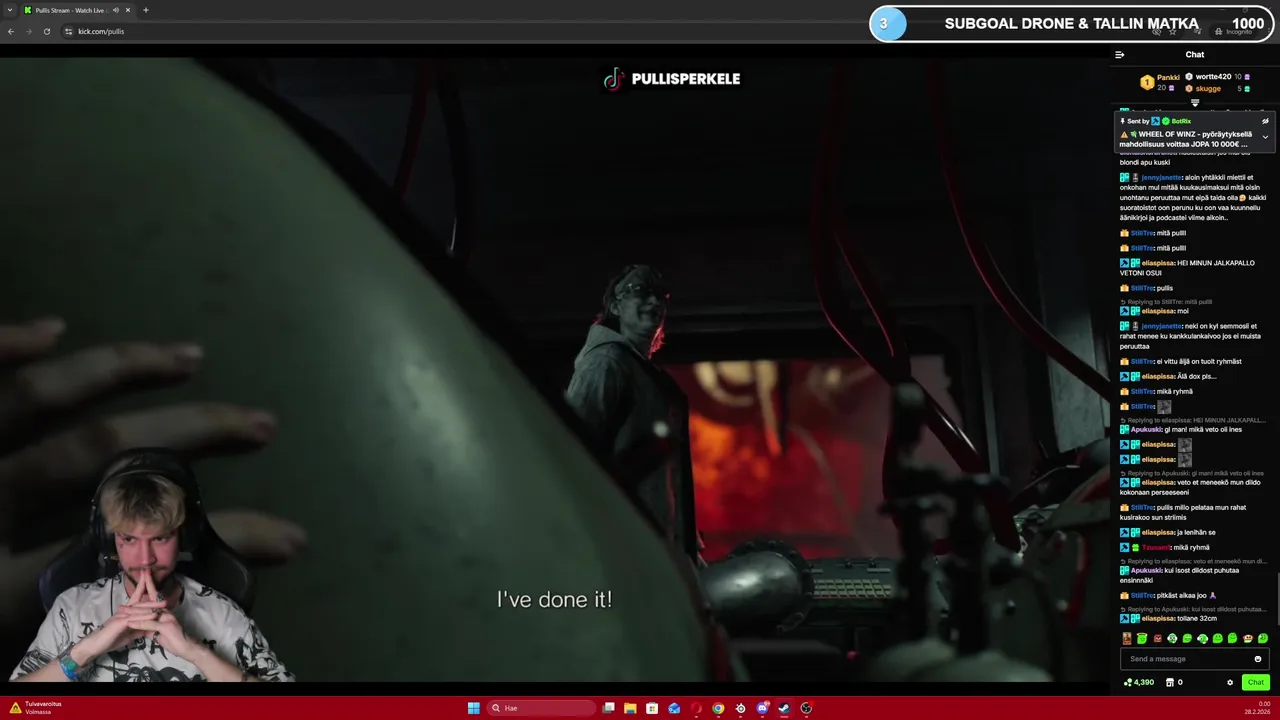Collapse the chat panel with the arrow icon
1280x720 pixels.
(x=1119, y=55)
